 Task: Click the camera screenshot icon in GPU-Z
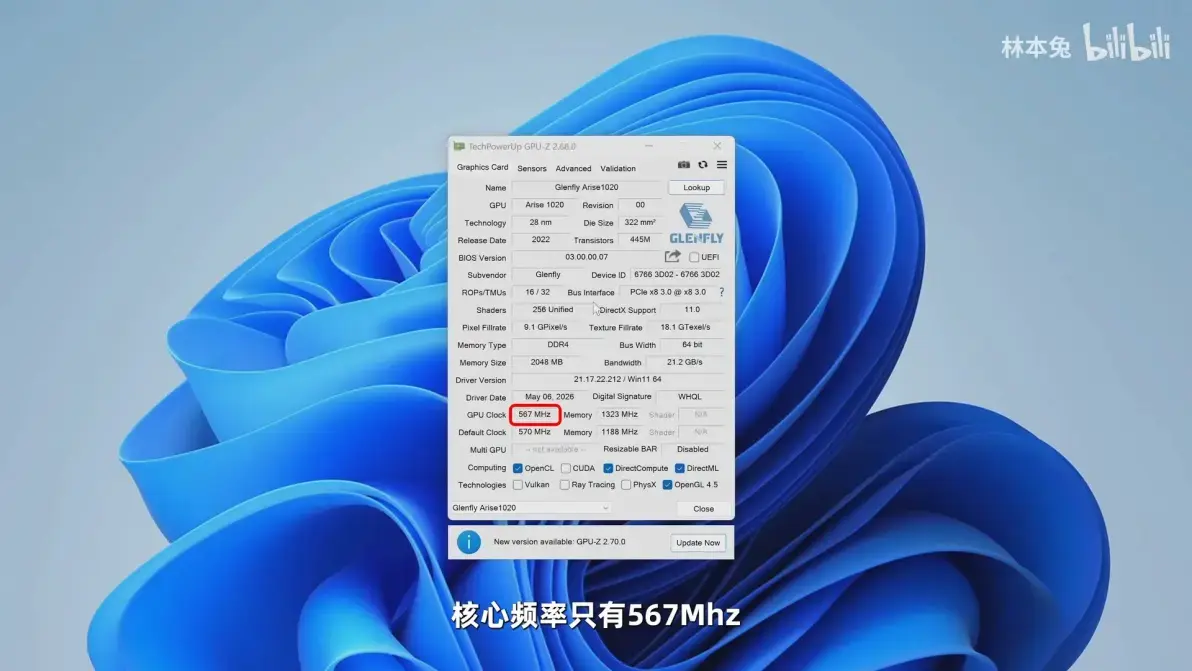point(683,165)
